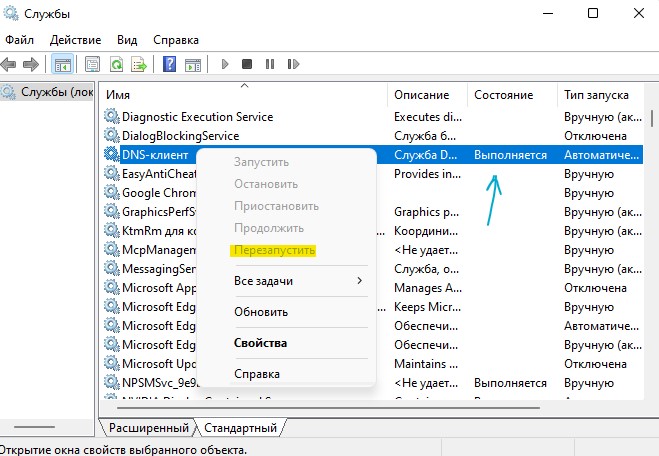Click gear icon of Diagnostic Execution Service
The image size is (659, 456).
coord(112,116)
